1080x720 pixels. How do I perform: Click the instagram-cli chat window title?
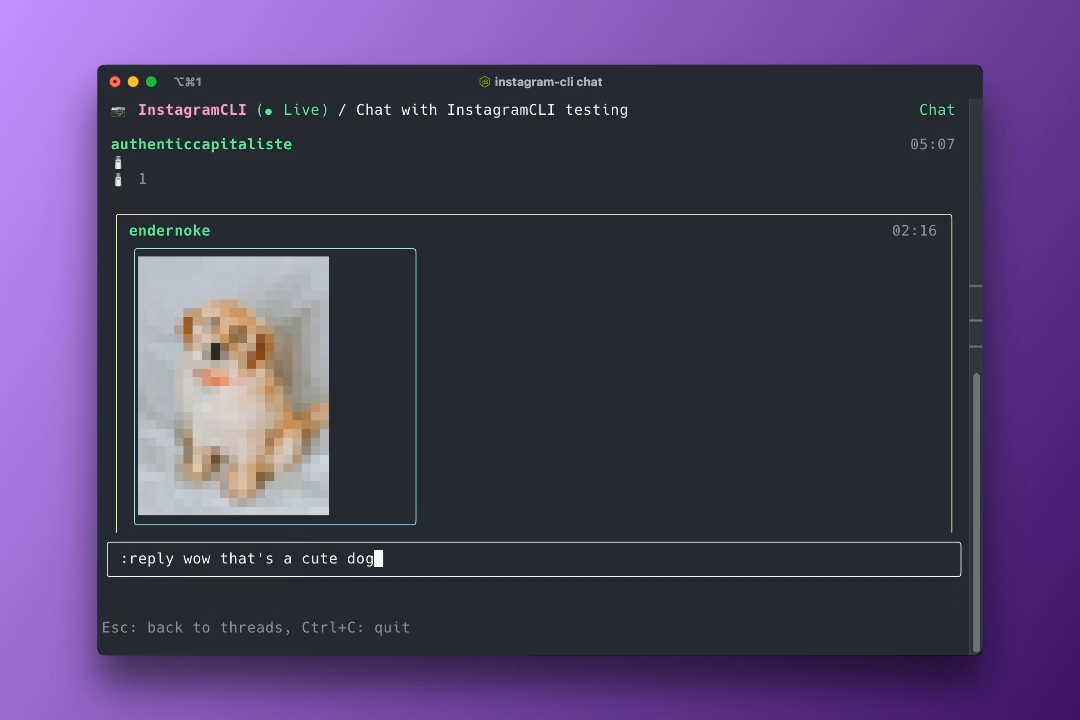click(548, 81)
